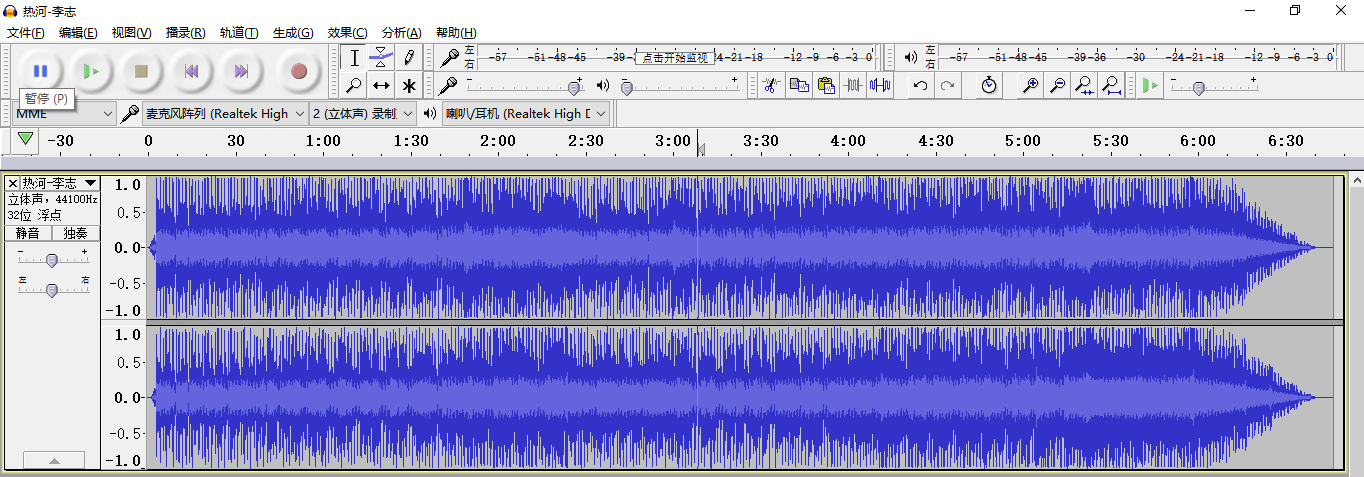Select the Time Shift arrows tool

pyautogui.click(x=381, y=85)
